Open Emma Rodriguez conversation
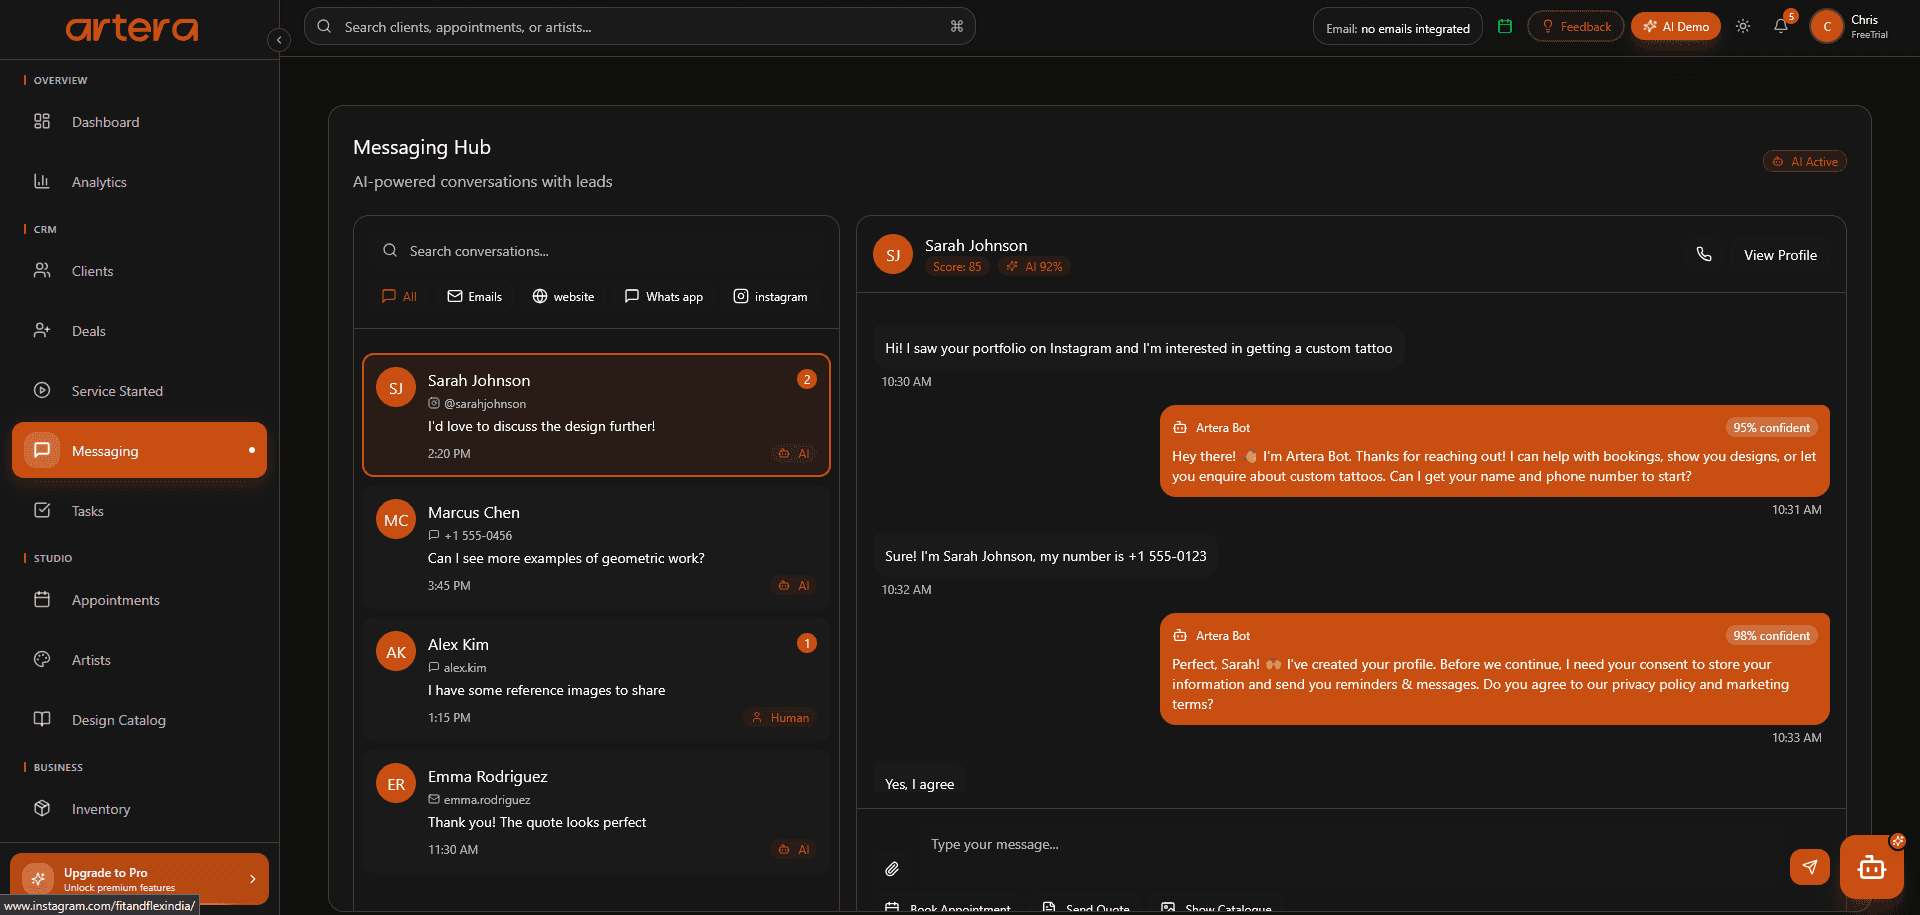This screenshot has height=915, width=1920. [x=596, y=811]
